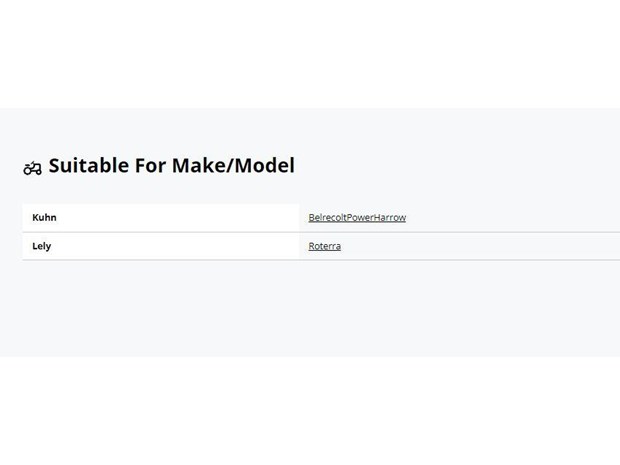Image resolution: width=620 pixels, height=465 pixels.
Task: Click the Make/Model text in heading
Action: [x=233, y=165]
